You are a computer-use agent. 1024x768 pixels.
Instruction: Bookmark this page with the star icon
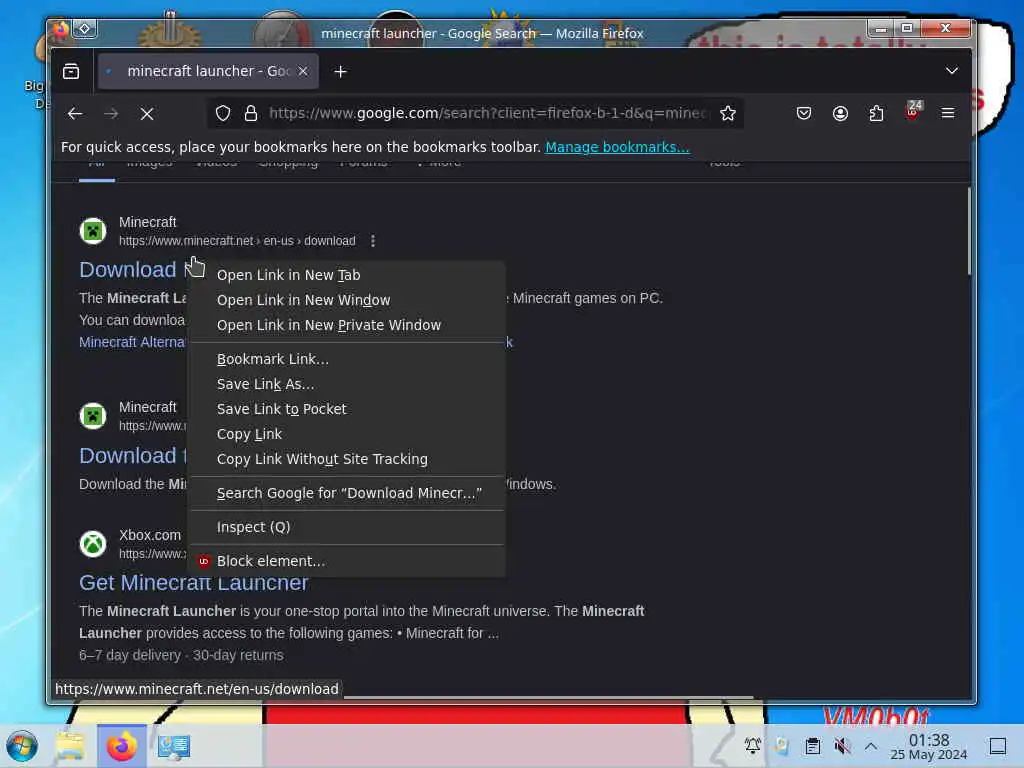[728, 114]
